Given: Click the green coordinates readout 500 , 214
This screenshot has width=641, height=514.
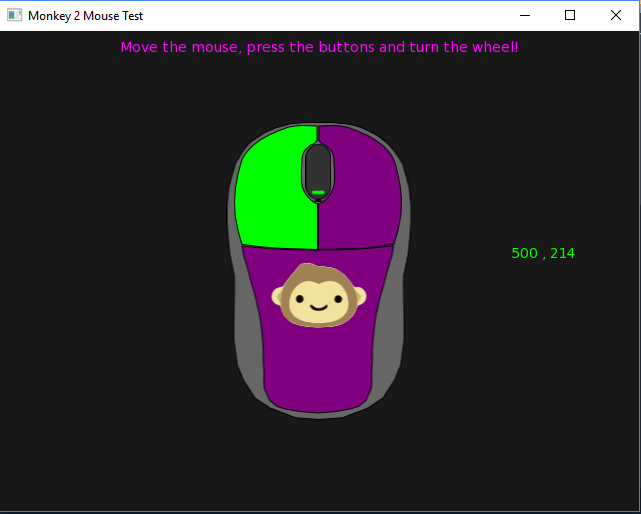Looking at the screenshot, I should (543, 253).
